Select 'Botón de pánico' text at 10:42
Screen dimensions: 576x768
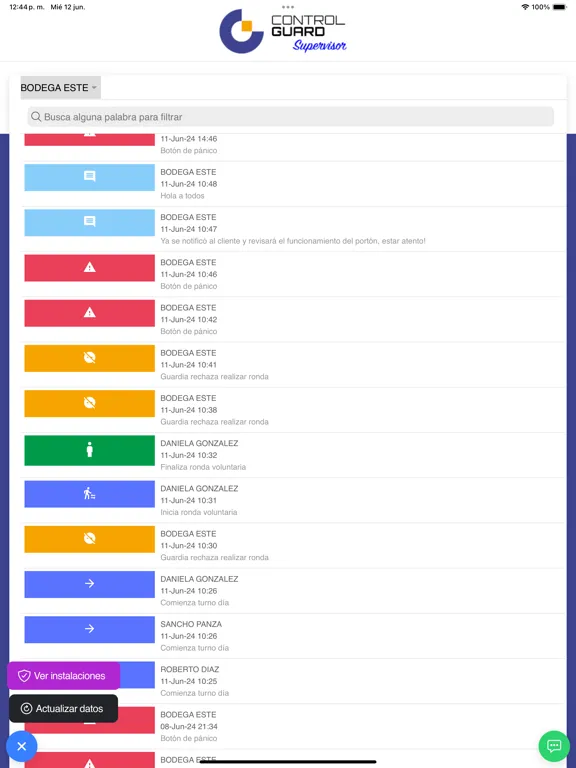189,332
